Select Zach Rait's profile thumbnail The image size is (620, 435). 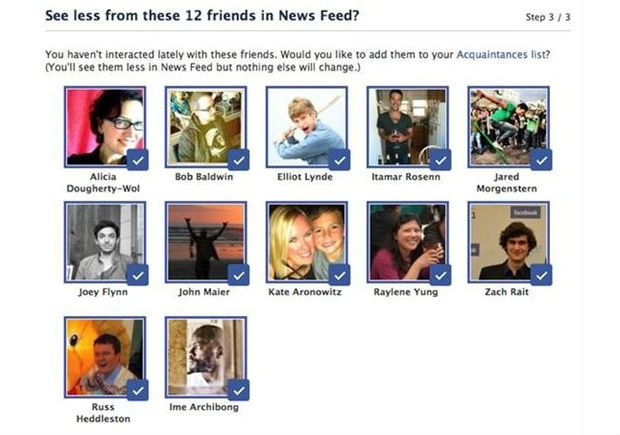tap(508, 242)
